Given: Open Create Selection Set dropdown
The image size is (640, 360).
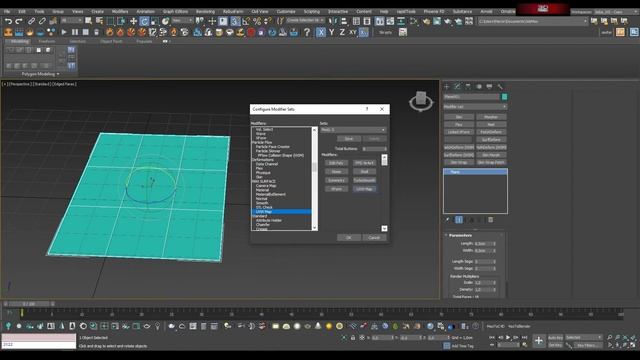Looking at the screenshot, I should (x=306, y=20).
